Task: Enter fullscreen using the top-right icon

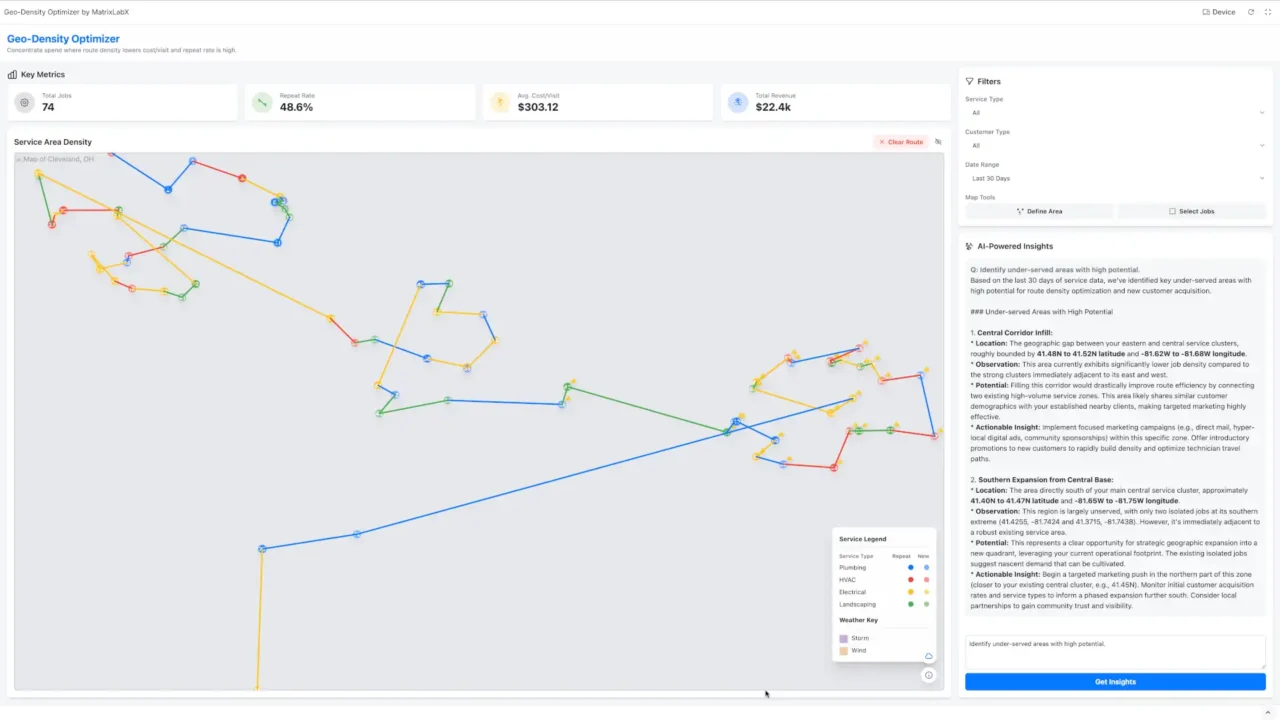Action: click(1266, 12)
